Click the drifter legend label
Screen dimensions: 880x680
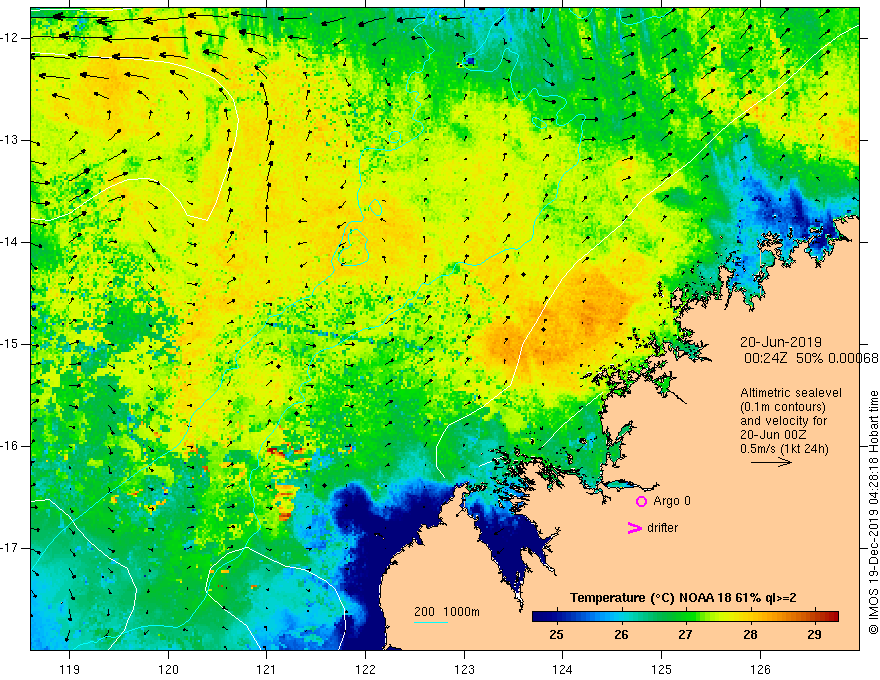pyautogui.click(x=662, y=528)
